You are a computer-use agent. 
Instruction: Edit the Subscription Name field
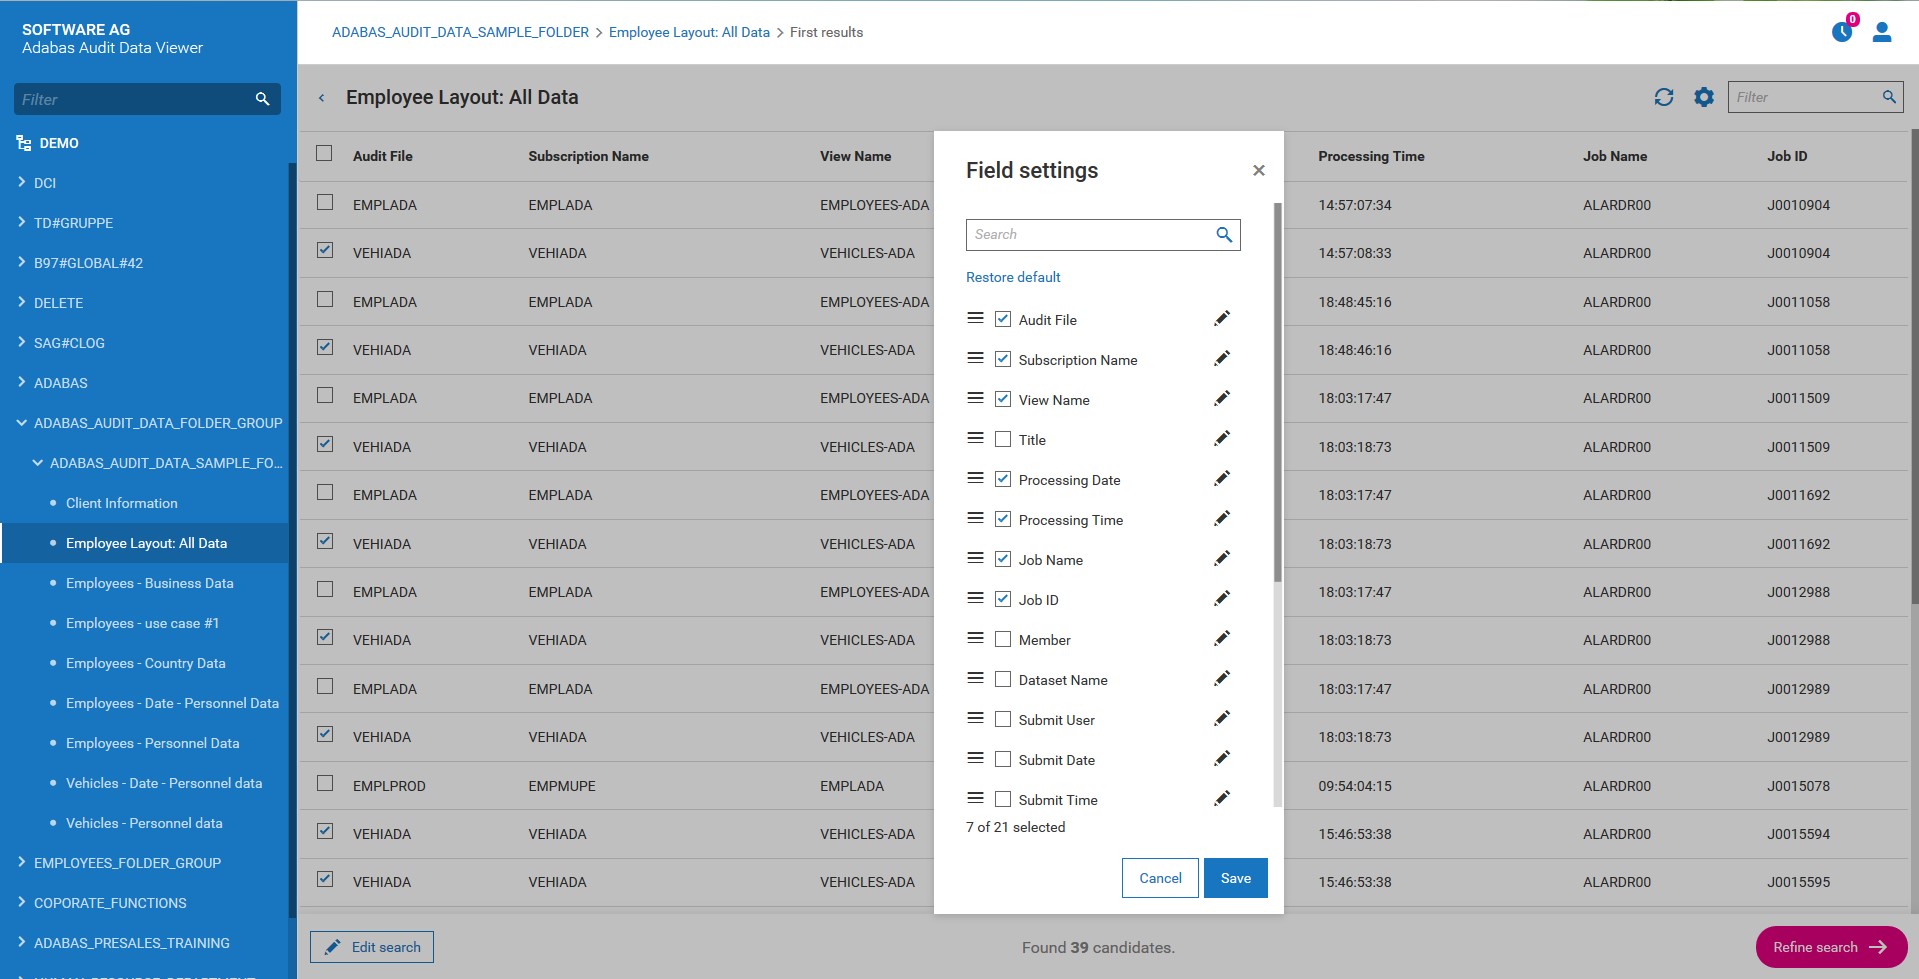click(1222, 359)
